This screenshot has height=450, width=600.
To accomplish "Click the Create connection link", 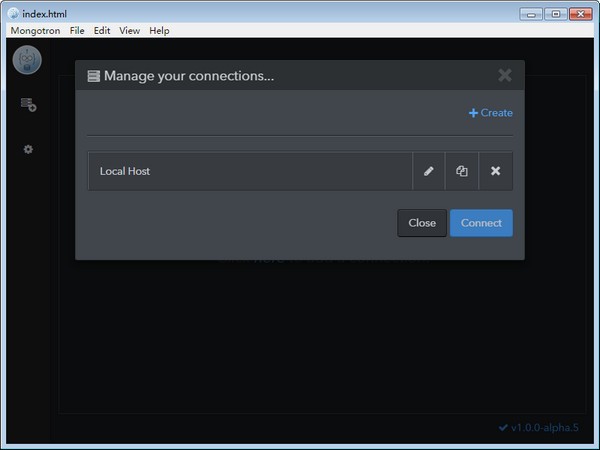I will coord(491,113).
